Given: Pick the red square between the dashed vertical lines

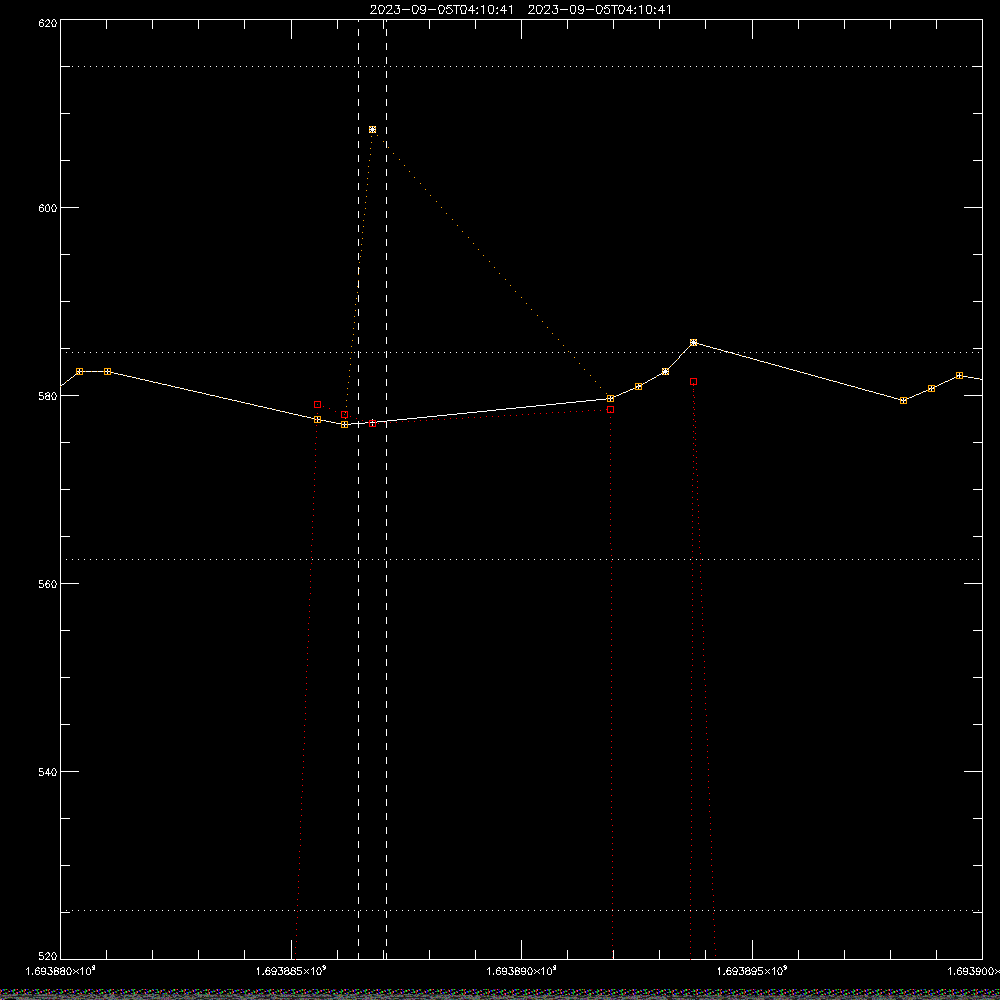Looking at the screenshot, I should click(372, 423).
